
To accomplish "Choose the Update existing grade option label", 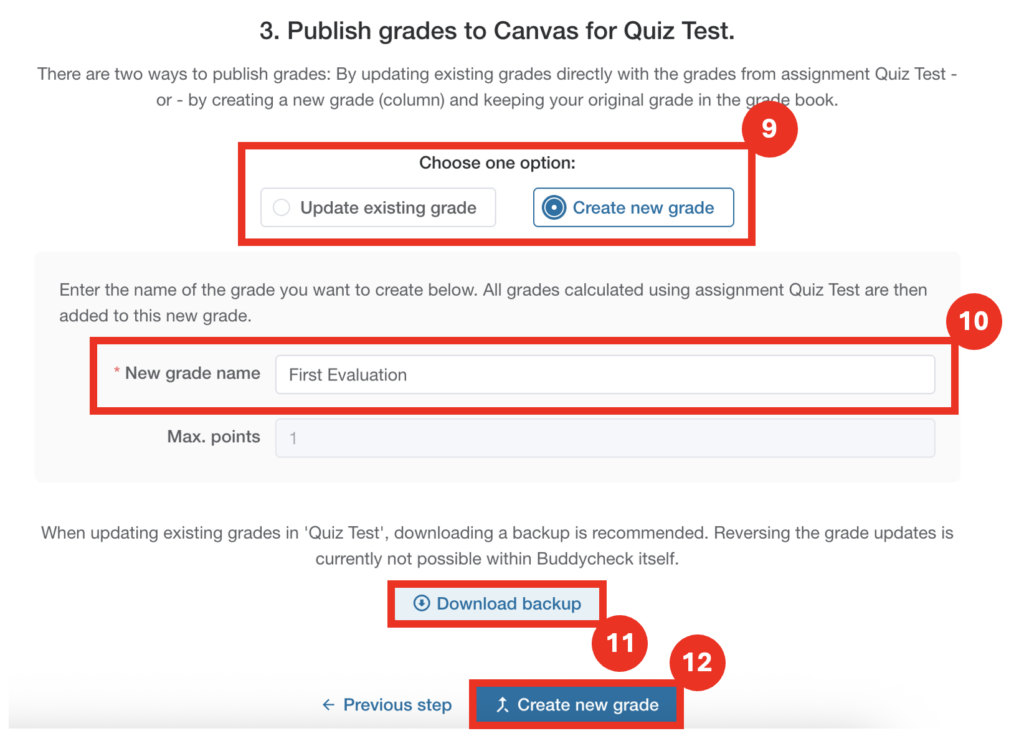I will (x=388, y=208).
